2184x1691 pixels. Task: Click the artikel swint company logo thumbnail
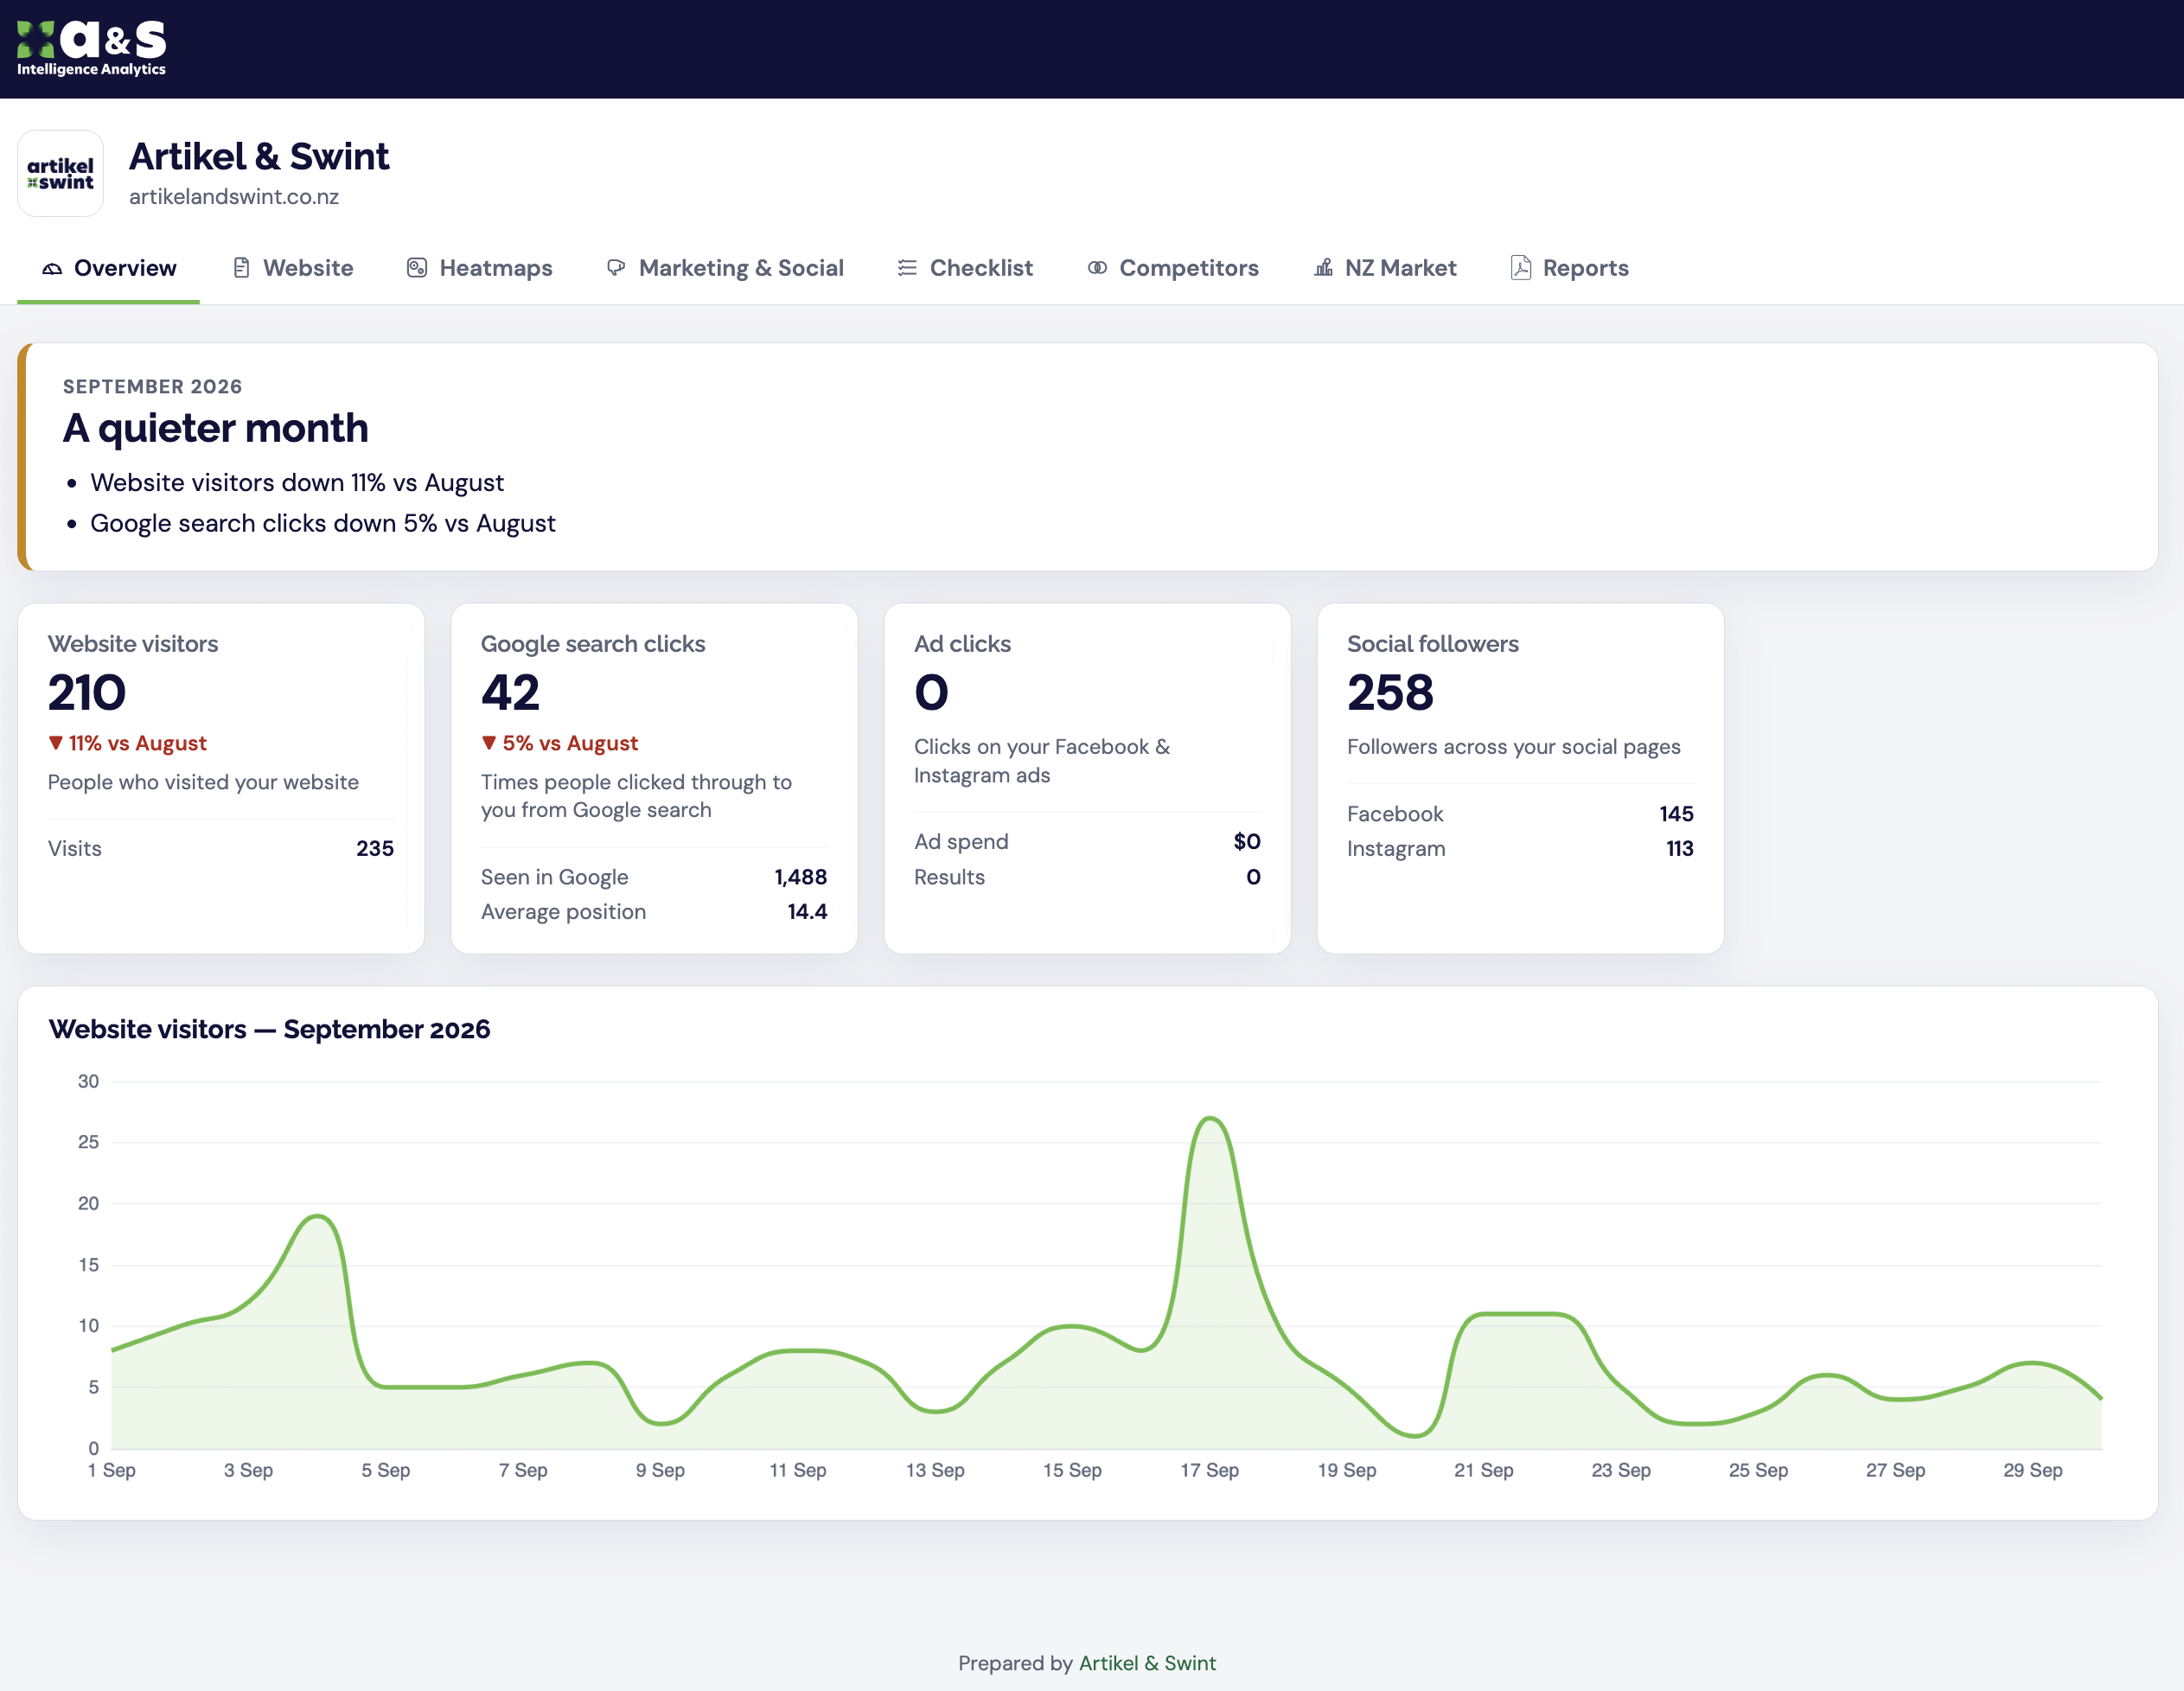click(61, 173)
